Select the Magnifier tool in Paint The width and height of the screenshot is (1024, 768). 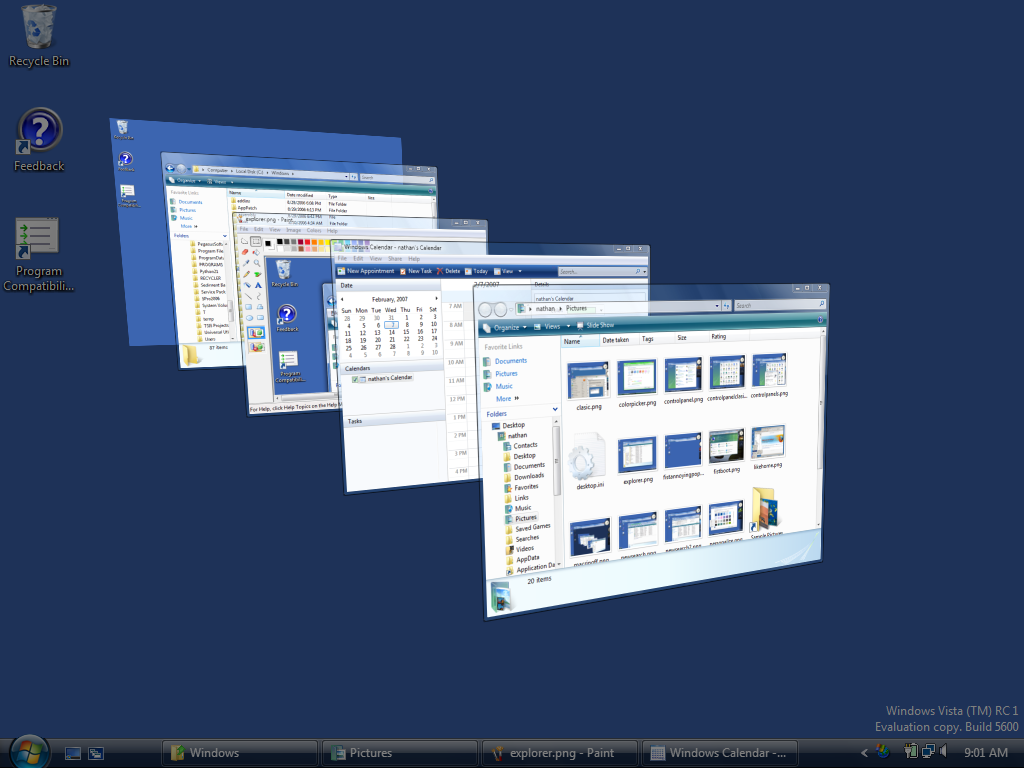click(x=256, y=264)
